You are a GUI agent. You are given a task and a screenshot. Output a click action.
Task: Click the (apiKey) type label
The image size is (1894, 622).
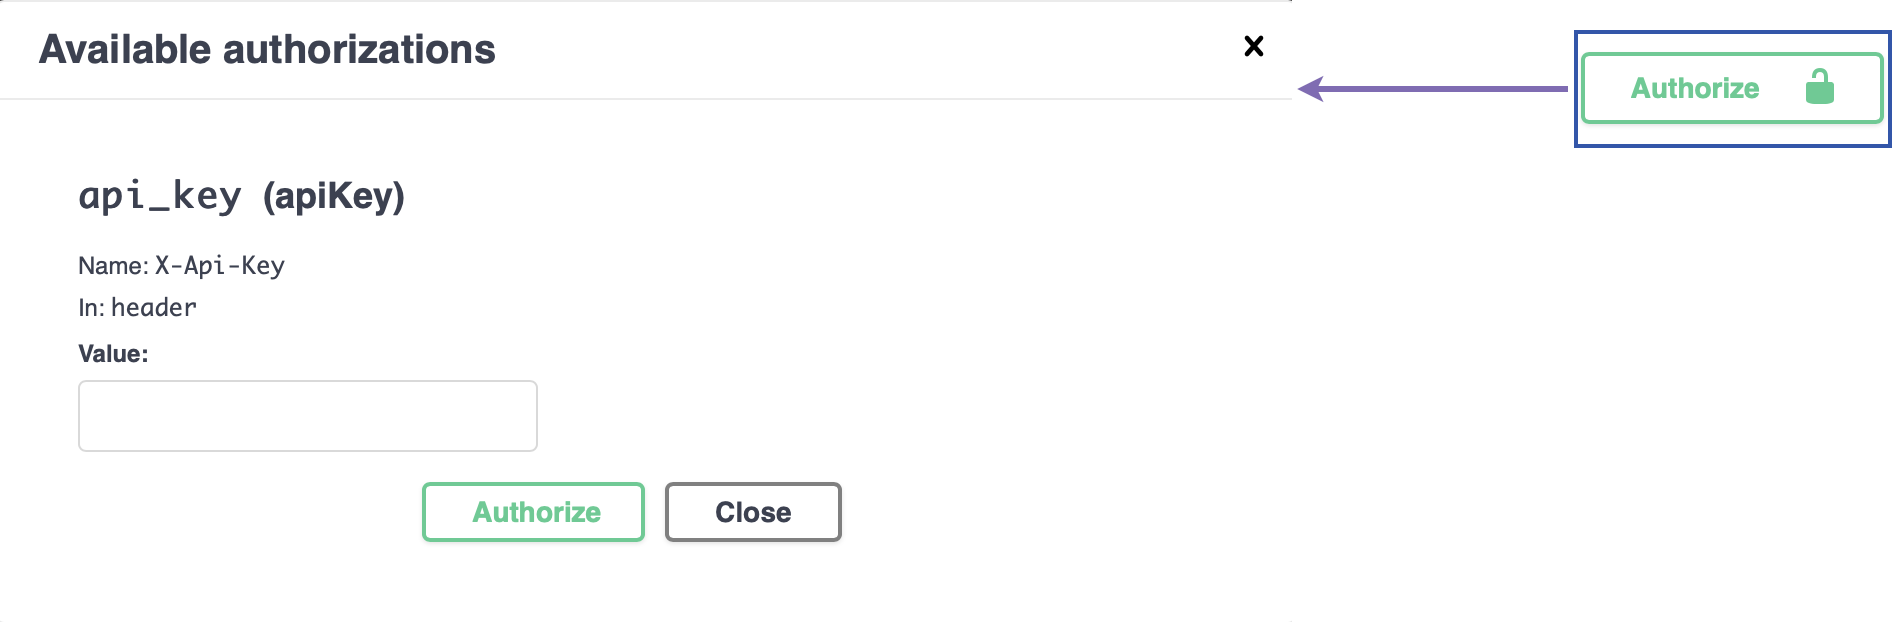pos(334,196)
